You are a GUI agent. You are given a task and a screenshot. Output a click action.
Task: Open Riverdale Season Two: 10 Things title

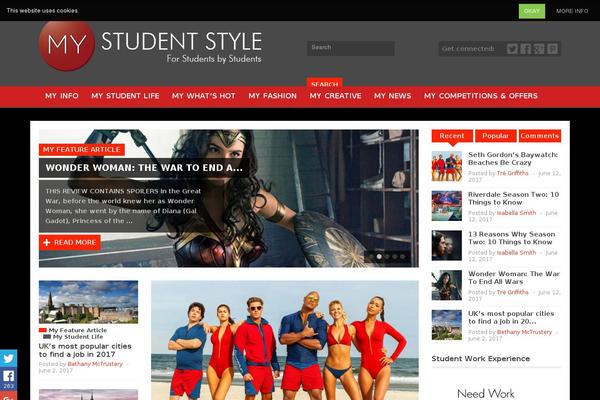514,198
